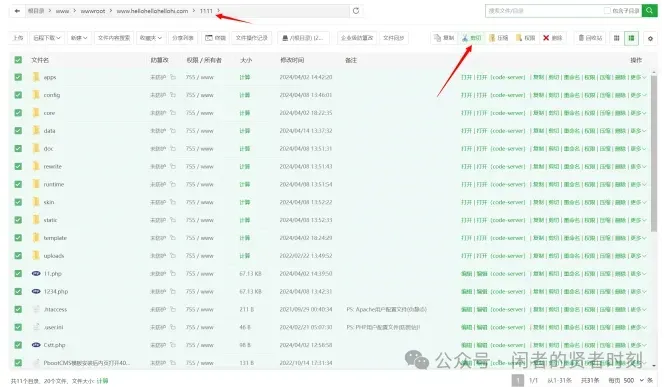Uncheck the Catt.php file checkbox
Image resolution: width=664 pixels, height=387 pixels.
pos(18,345)
